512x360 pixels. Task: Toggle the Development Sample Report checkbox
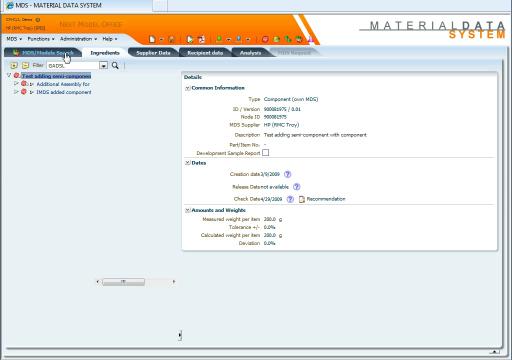point(265,153)
